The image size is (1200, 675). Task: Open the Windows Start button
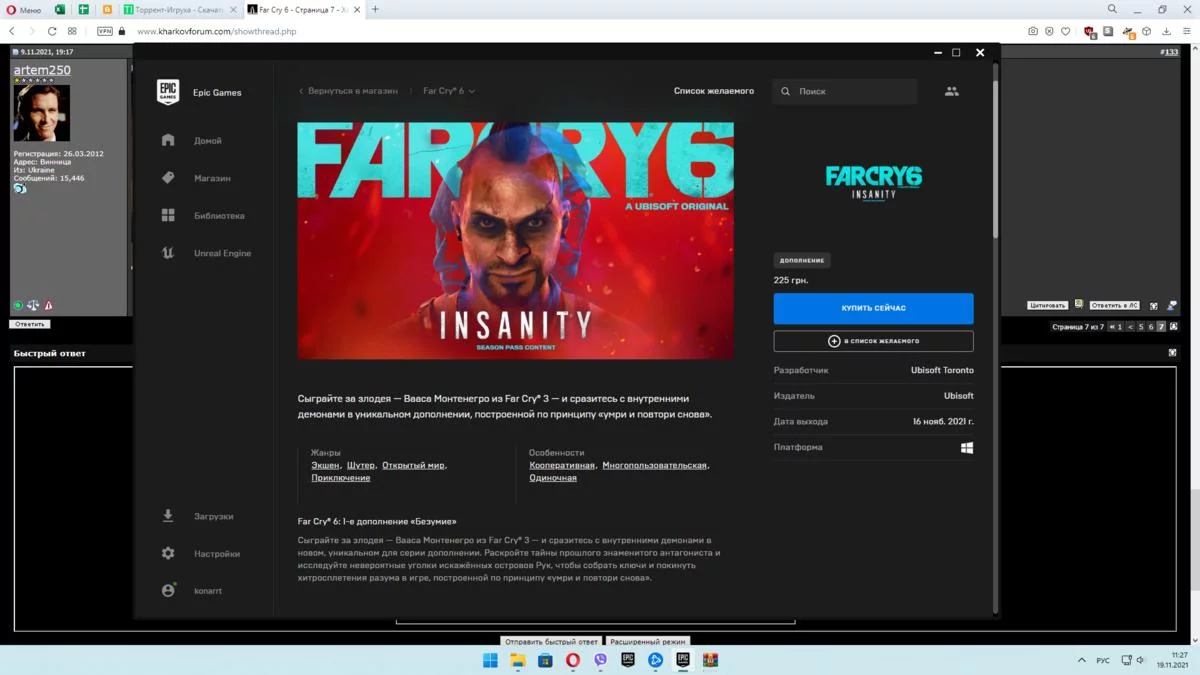pyautogui.click(x=490, y=660)
